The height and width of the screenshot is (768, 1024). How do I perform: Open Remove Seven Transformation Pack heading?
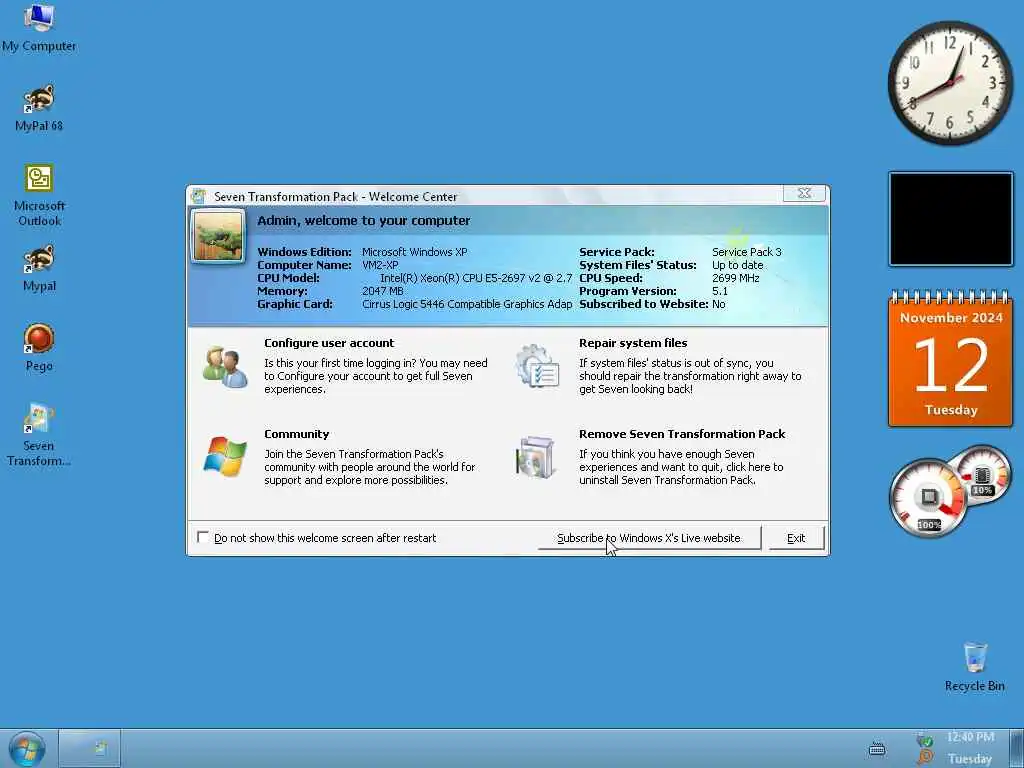[x=682, y=434]
